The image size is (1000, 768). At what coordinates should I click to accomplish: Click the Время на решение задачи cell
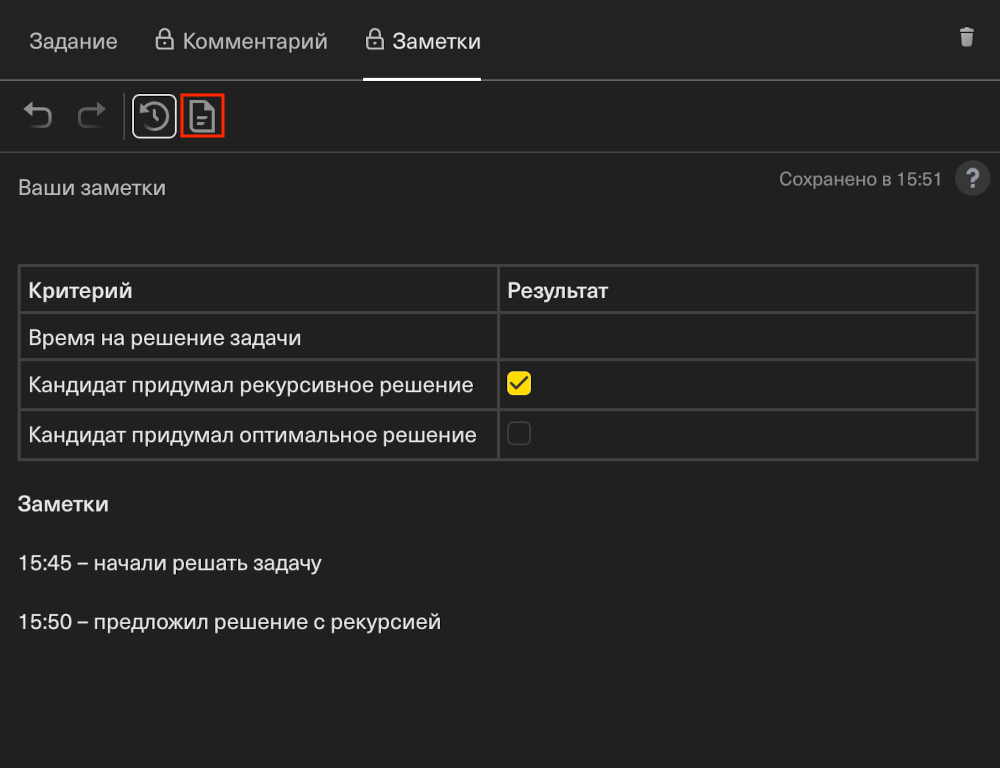pos(258,337)
